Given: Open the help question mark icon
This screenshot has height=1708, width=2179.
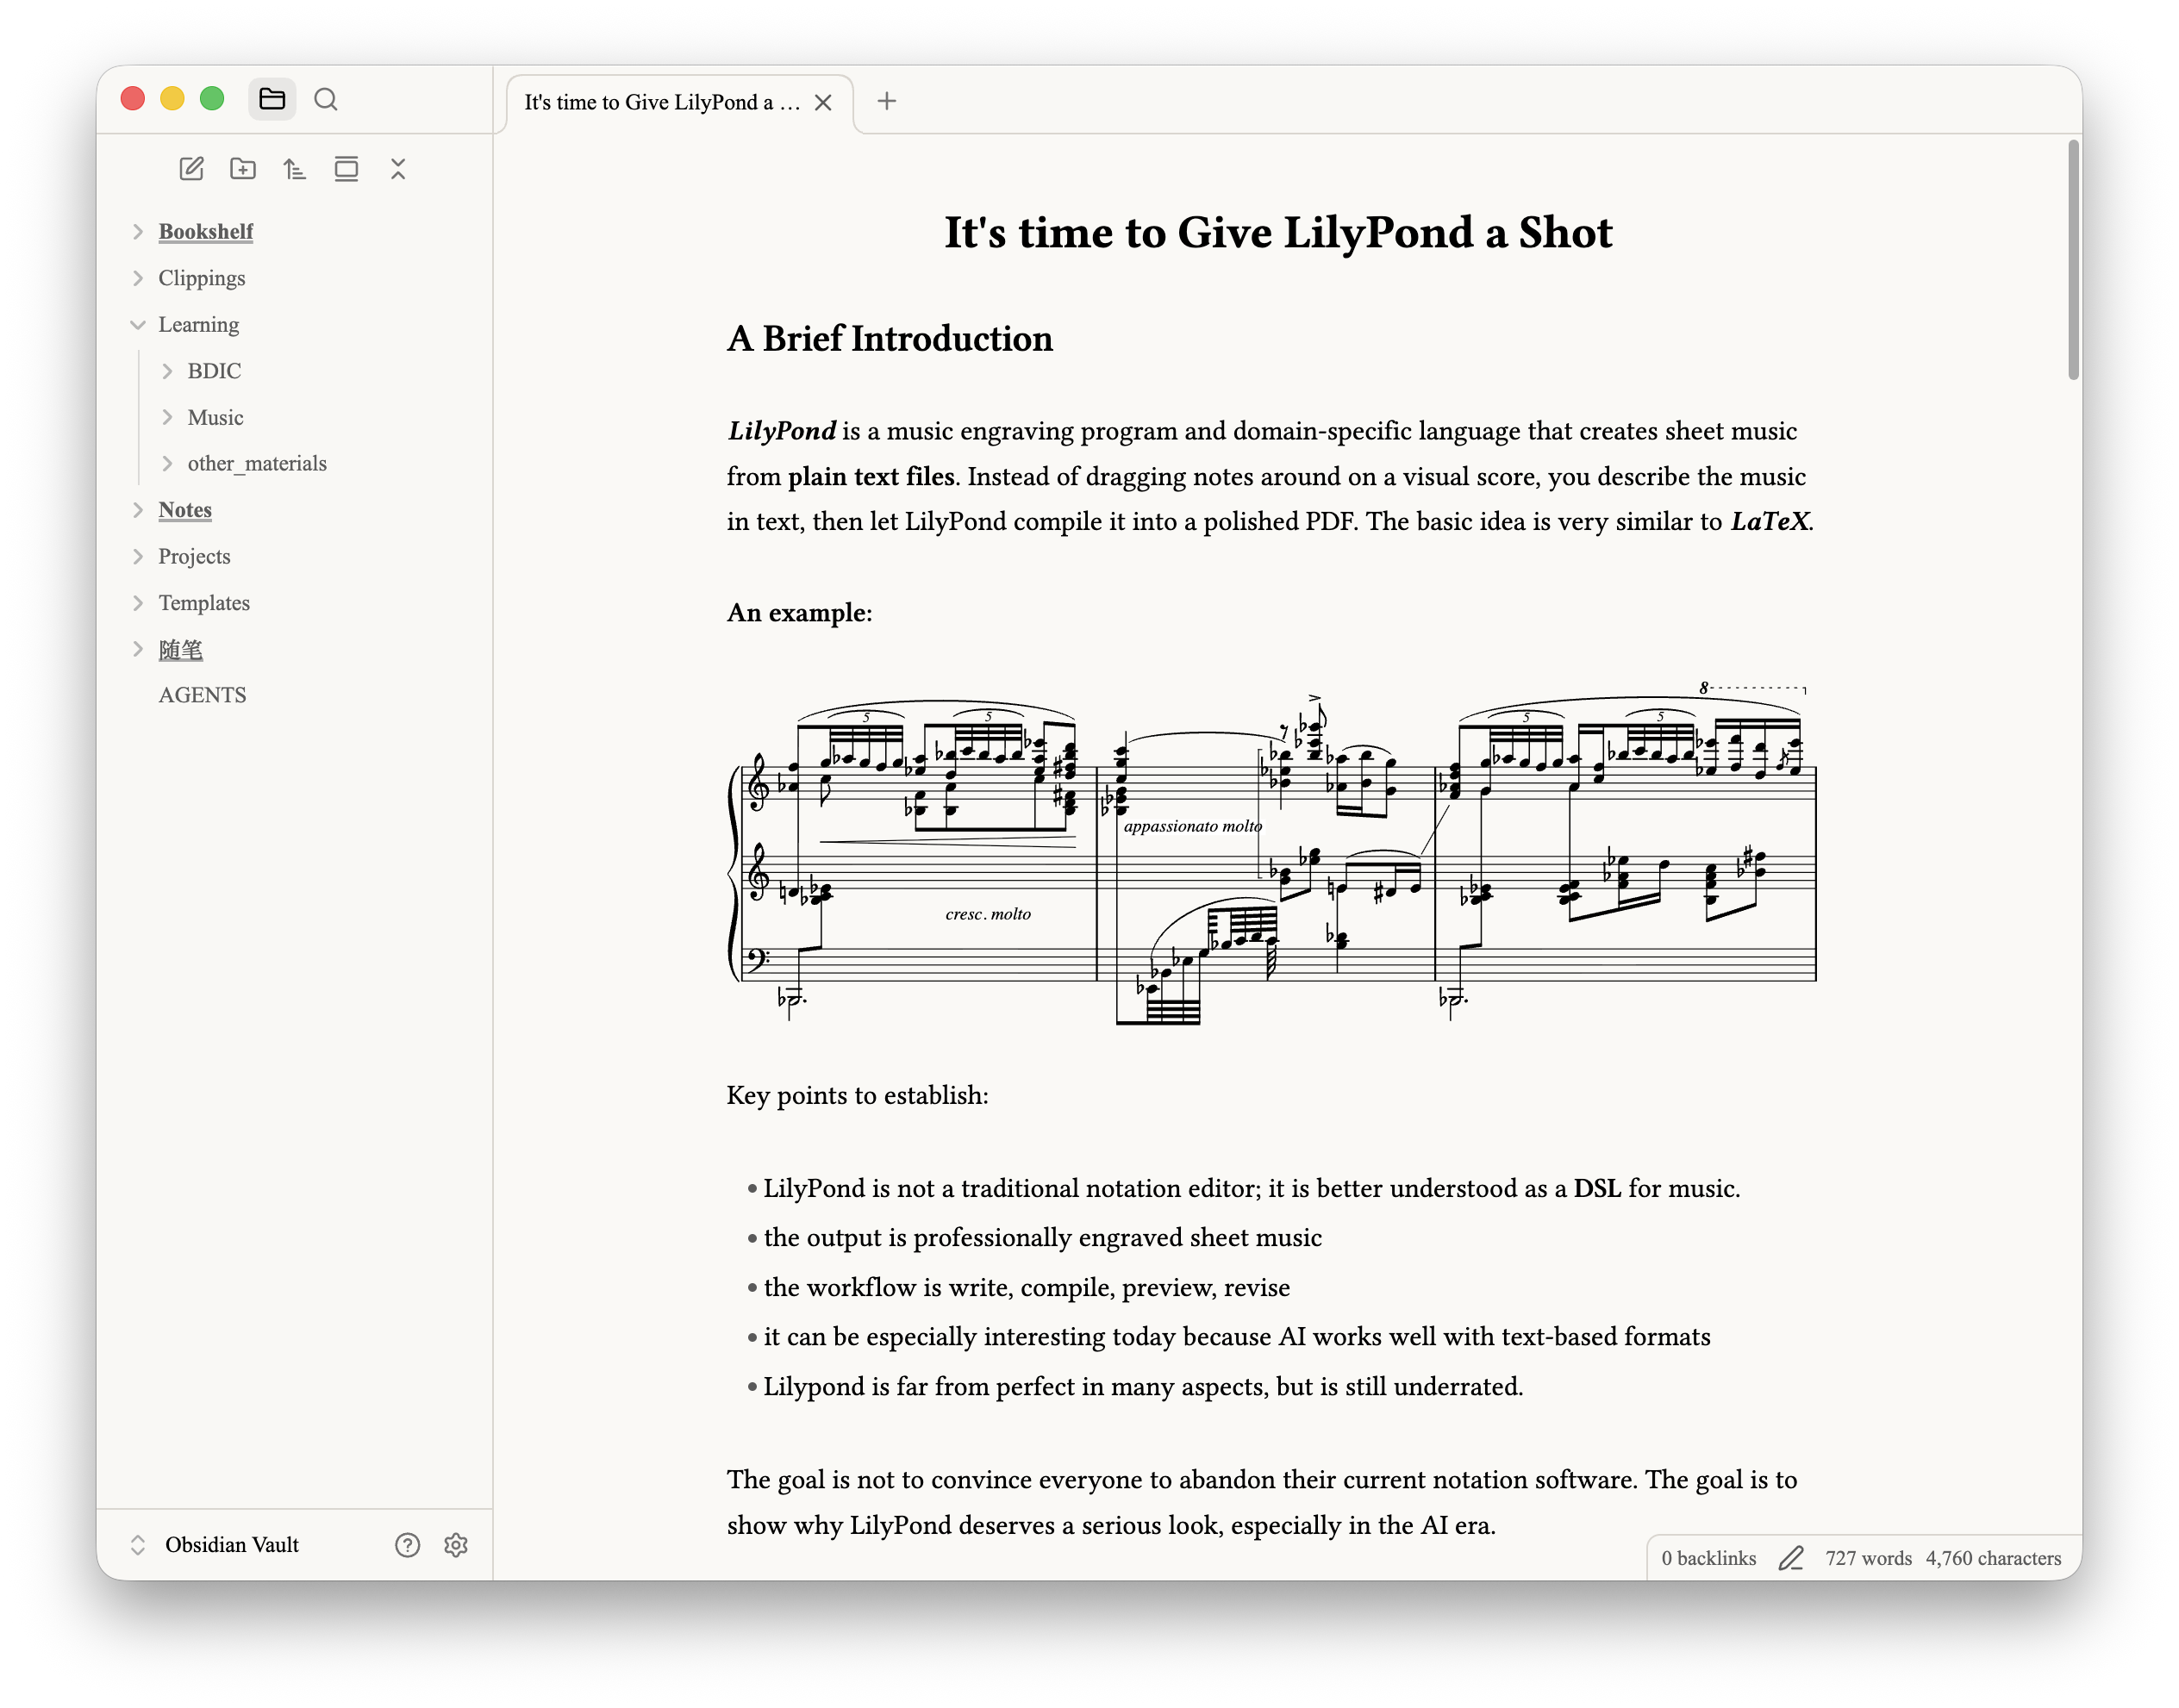Looking at the screenshot, I should (407, 1545).
